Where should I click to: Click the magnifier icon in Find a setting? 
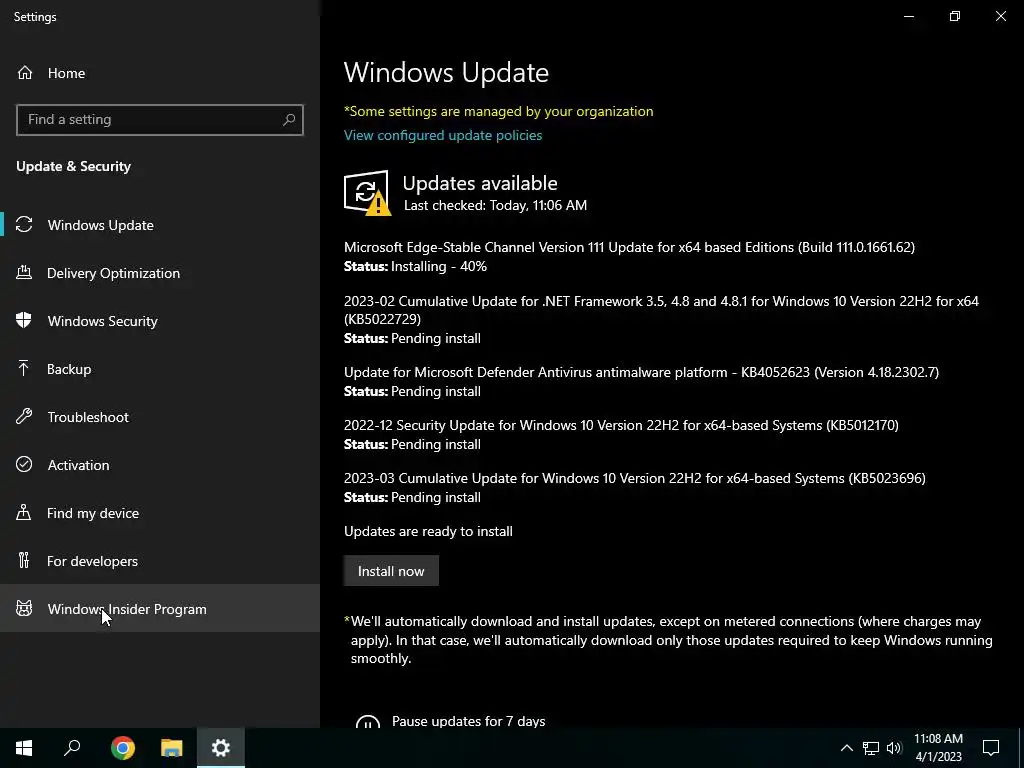[289, 120]
